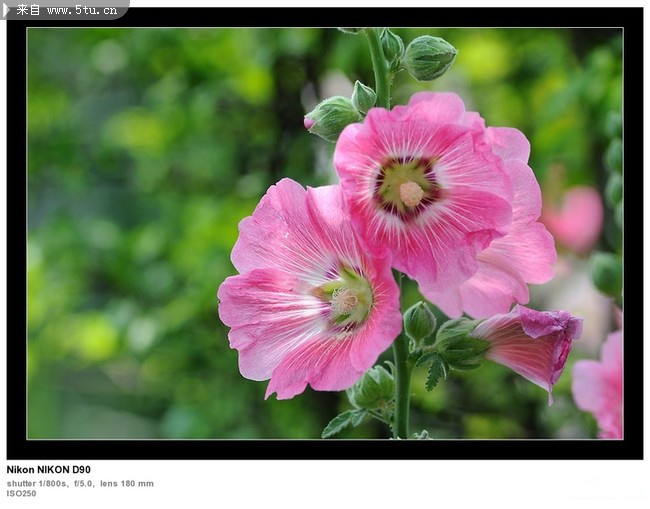
Task: Select the ISO250 text
Action: click(x=21, y=493)
